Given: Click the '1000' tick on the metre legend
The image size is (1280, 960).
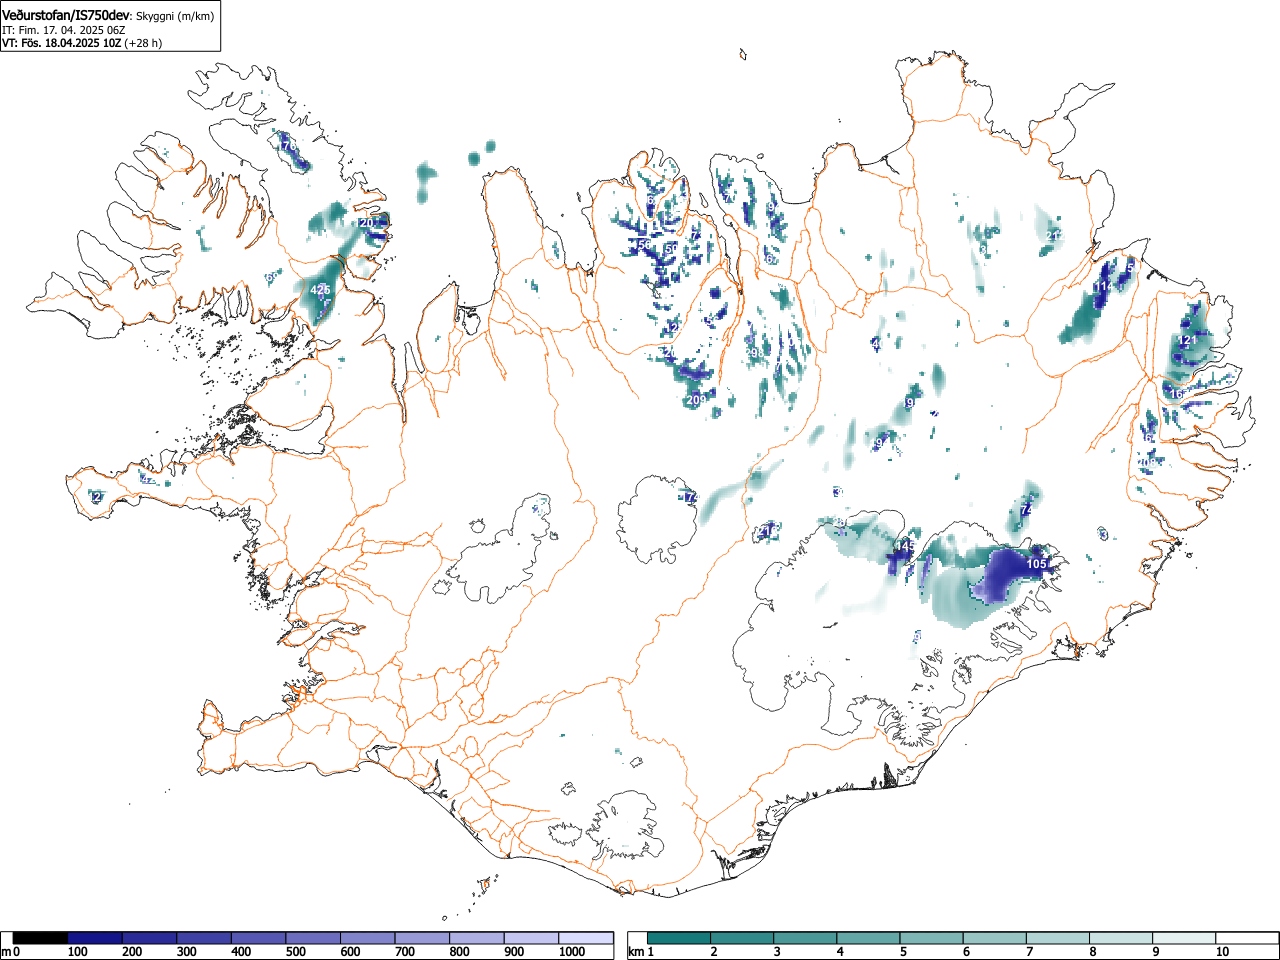Looking at the screenshot, I should (572, 952).
